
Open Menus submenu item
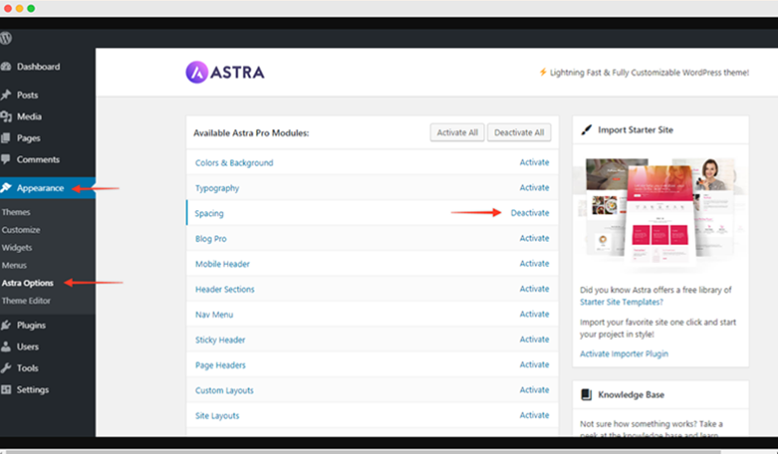[14, 265]
